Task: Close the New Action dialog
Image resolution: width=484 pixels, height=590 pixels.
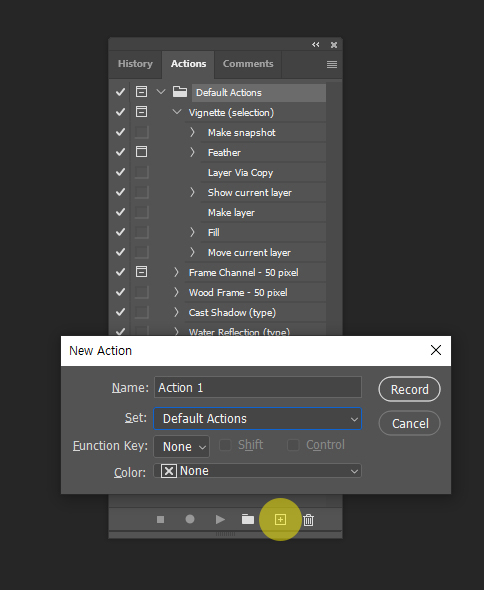Action: click(436, 350)
